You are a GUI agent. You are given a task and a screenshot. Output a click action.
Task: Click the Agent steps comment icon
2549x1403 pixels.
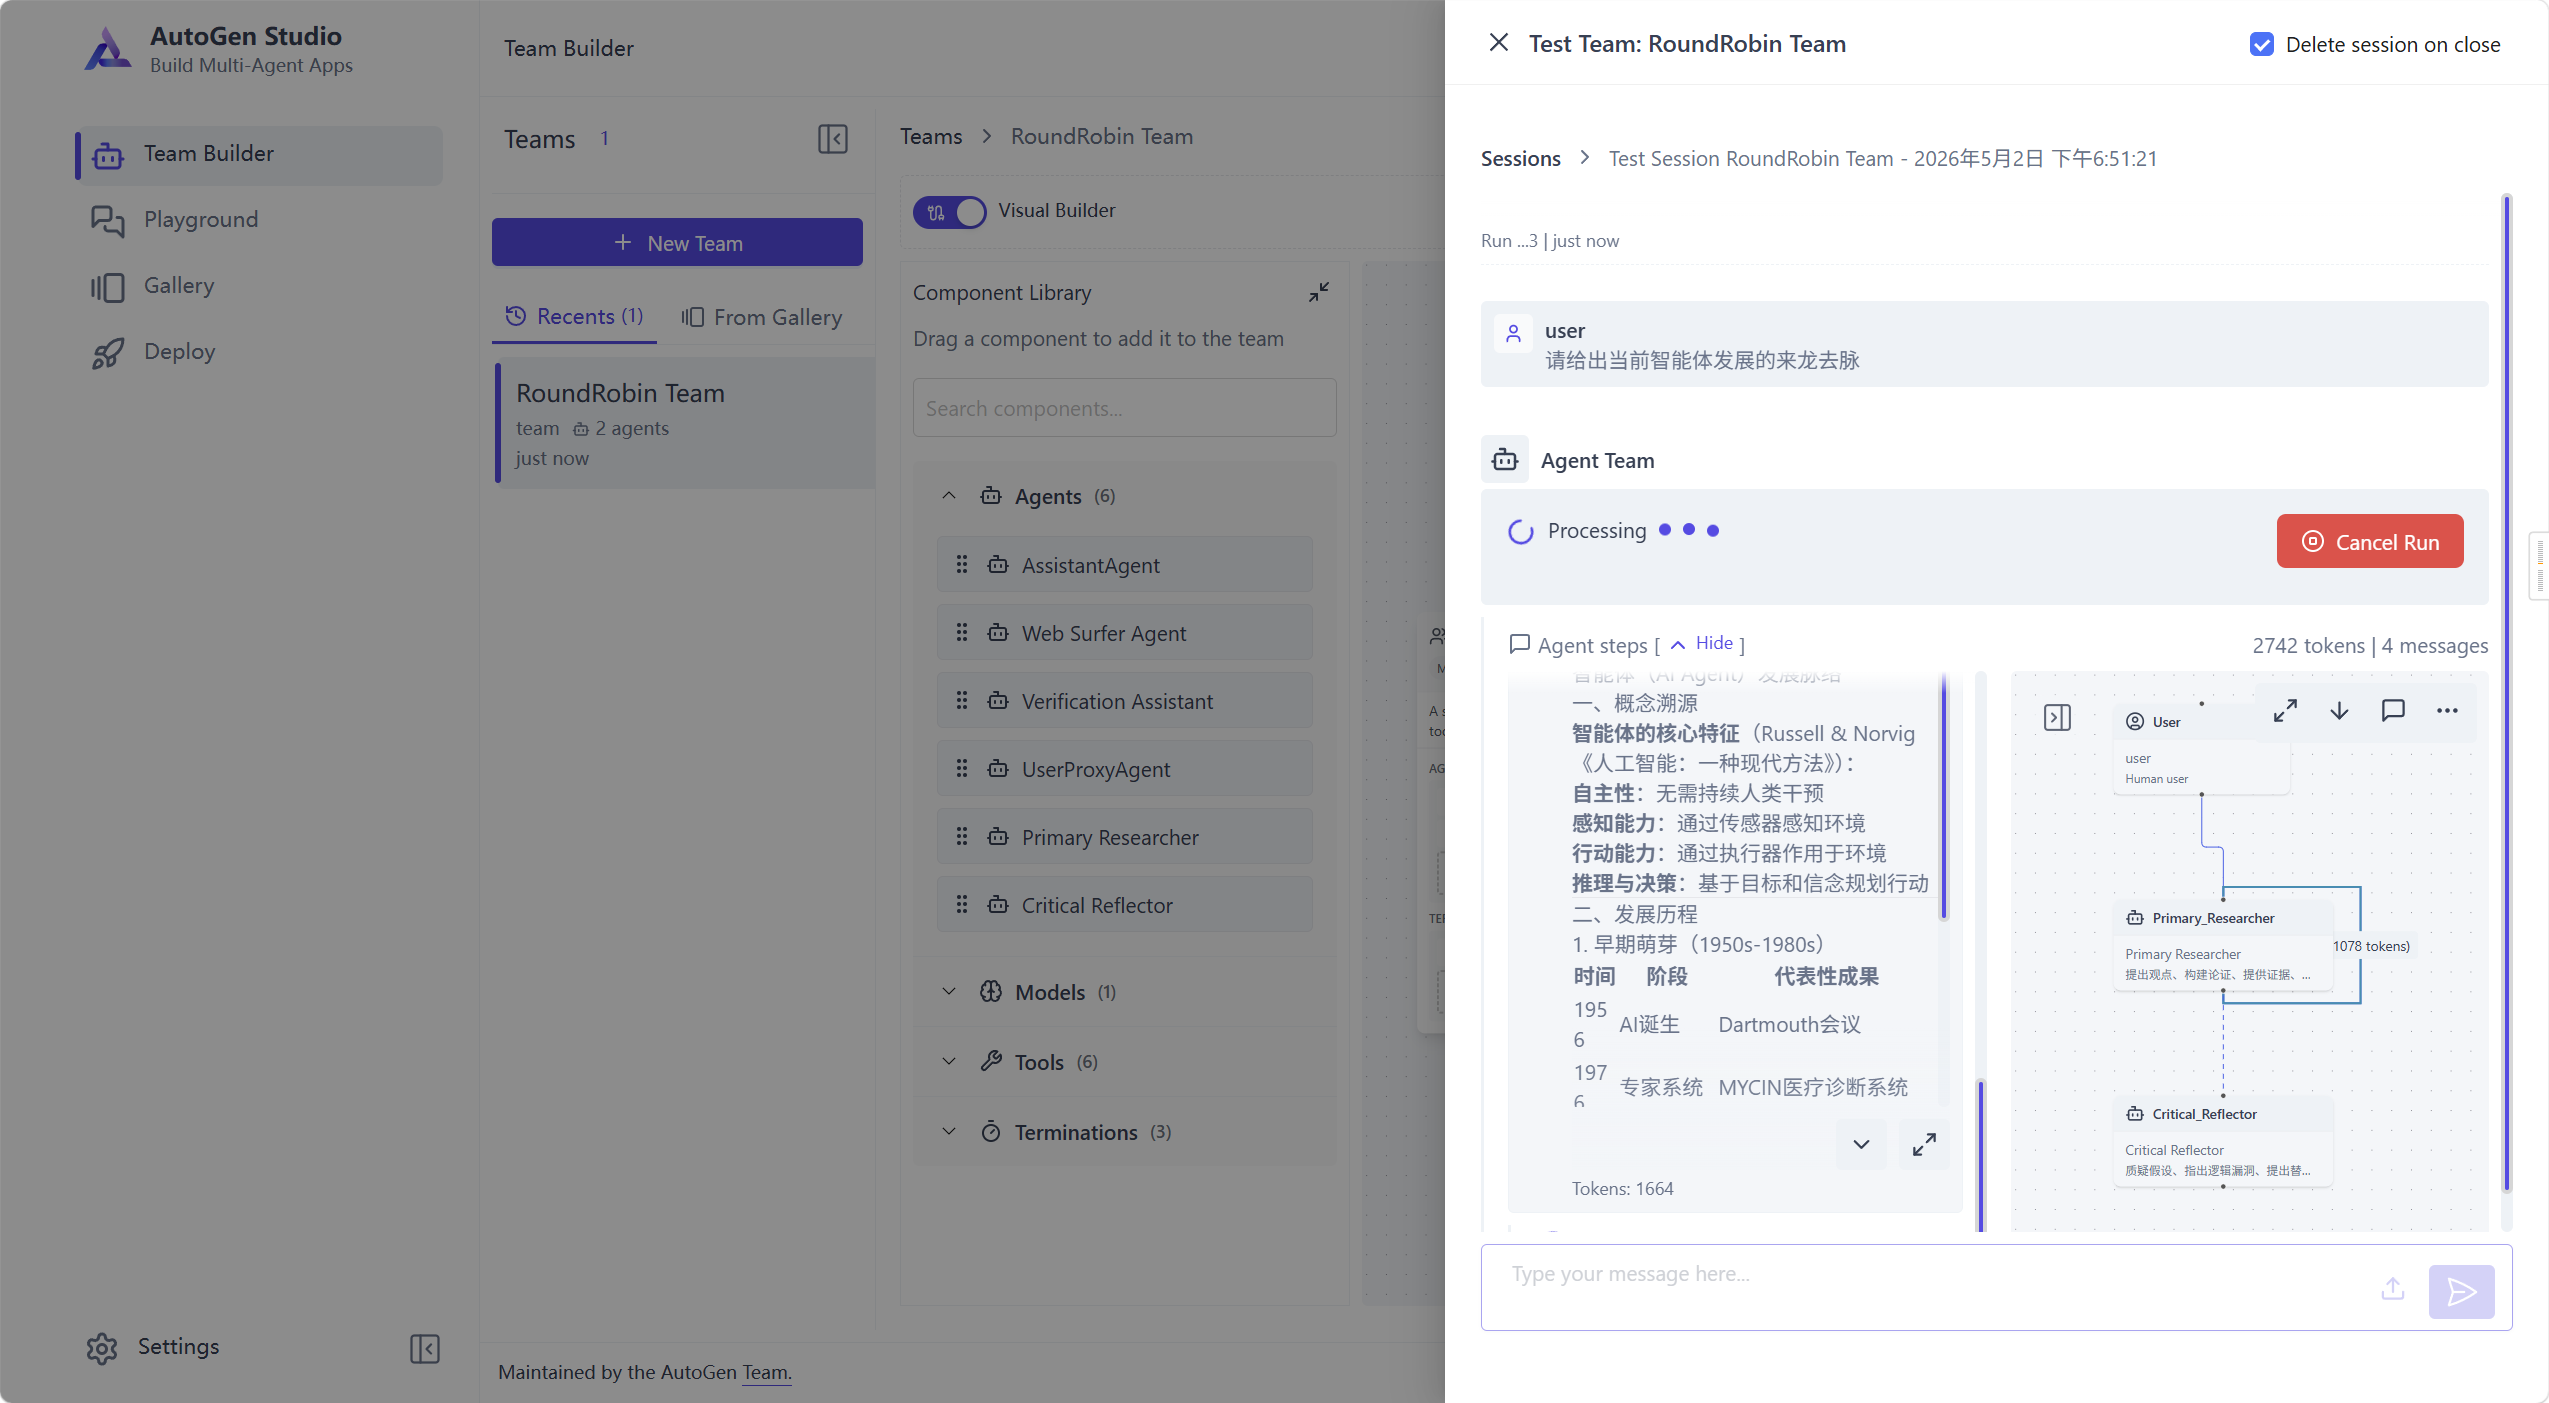1519,644
